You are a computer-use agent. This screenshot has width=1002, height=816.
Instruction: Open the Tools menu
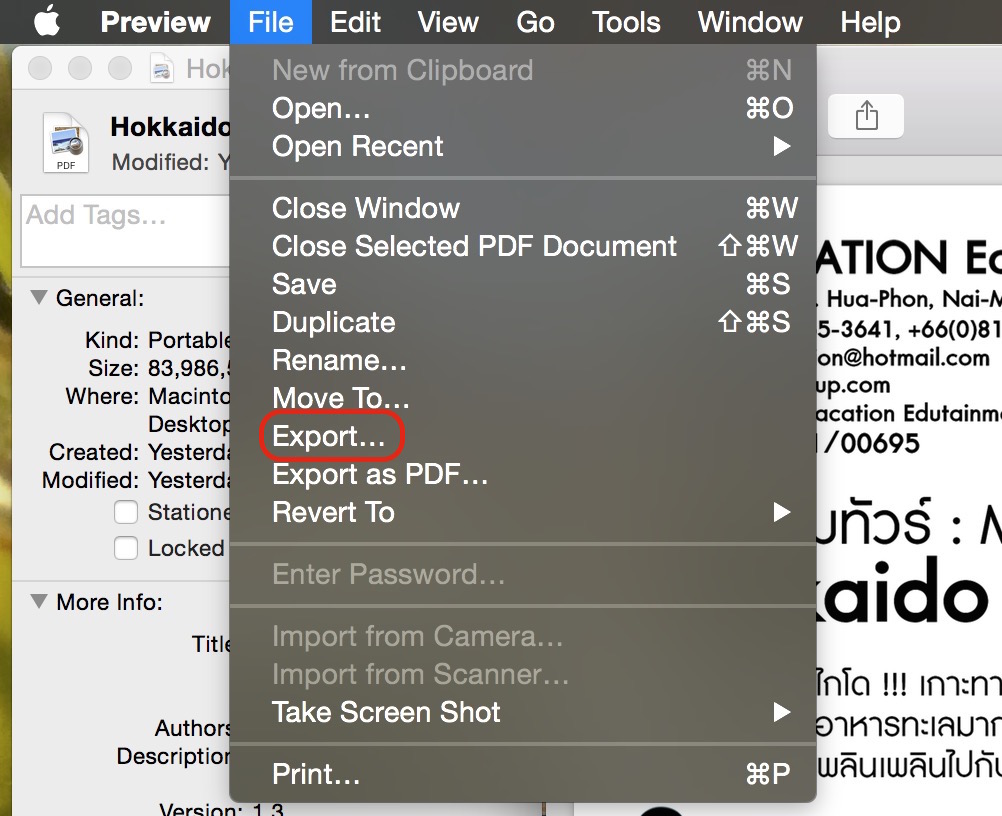(626, 22)
